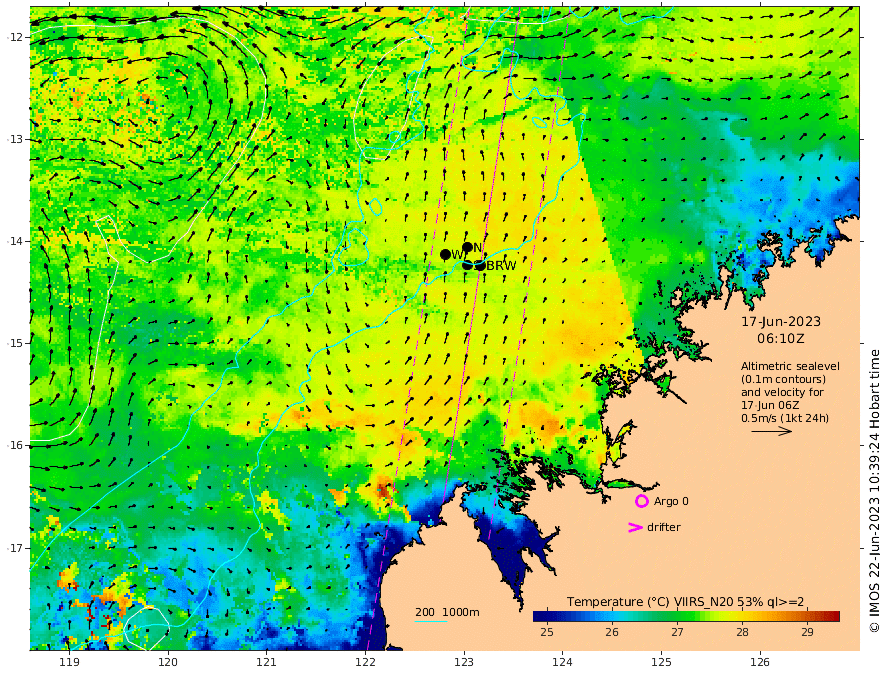Click the BRW station label
880x680 pixels.
pos(501,266)
